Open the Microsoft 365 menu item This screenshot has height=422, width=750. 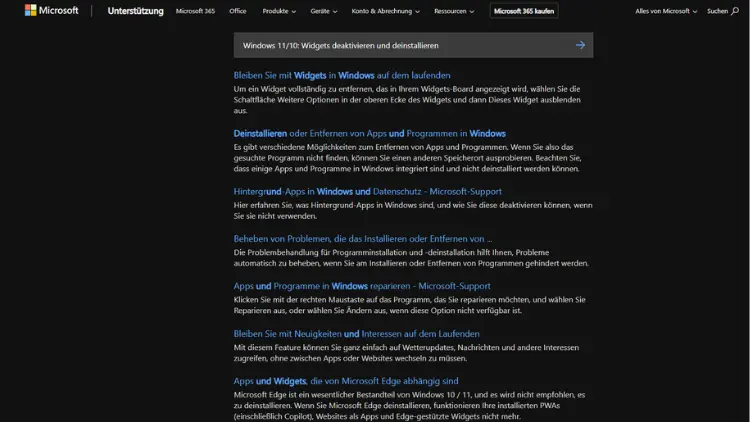click(195, 11)
